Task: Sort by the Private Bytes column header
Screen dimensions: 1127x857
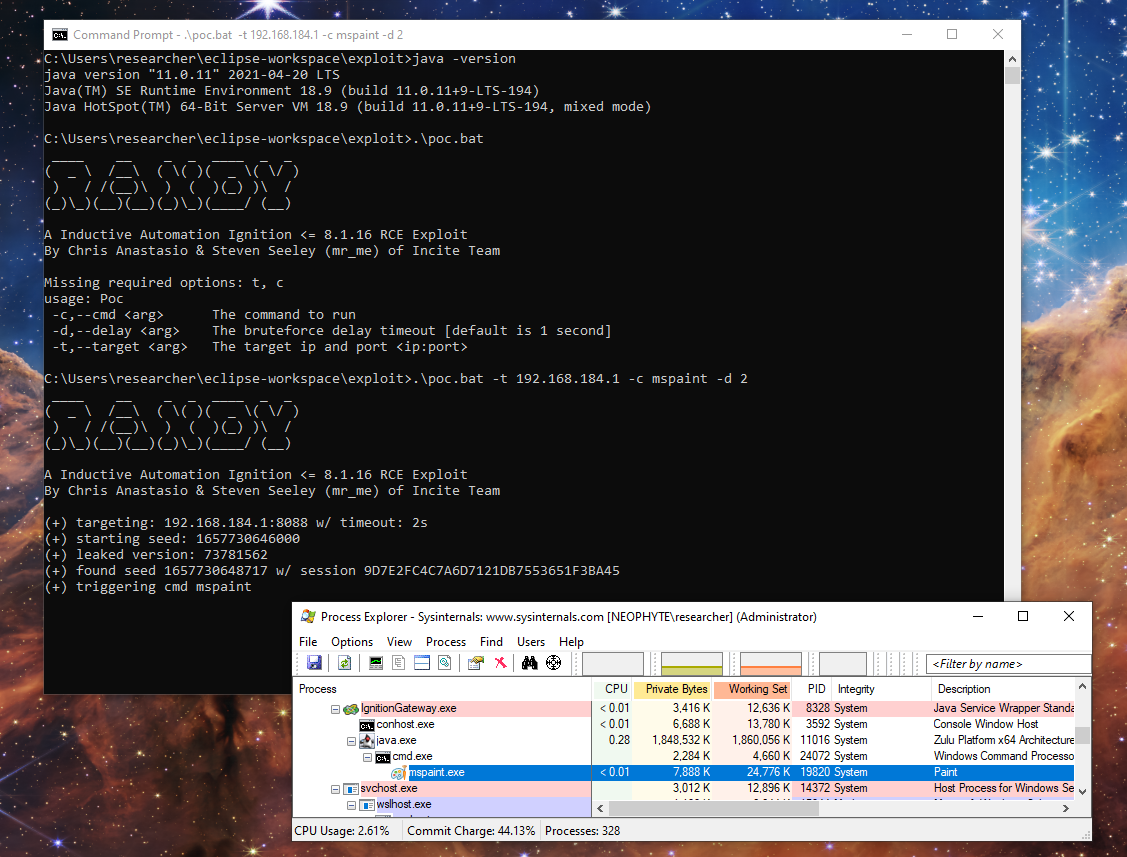Action: point(673,689)
